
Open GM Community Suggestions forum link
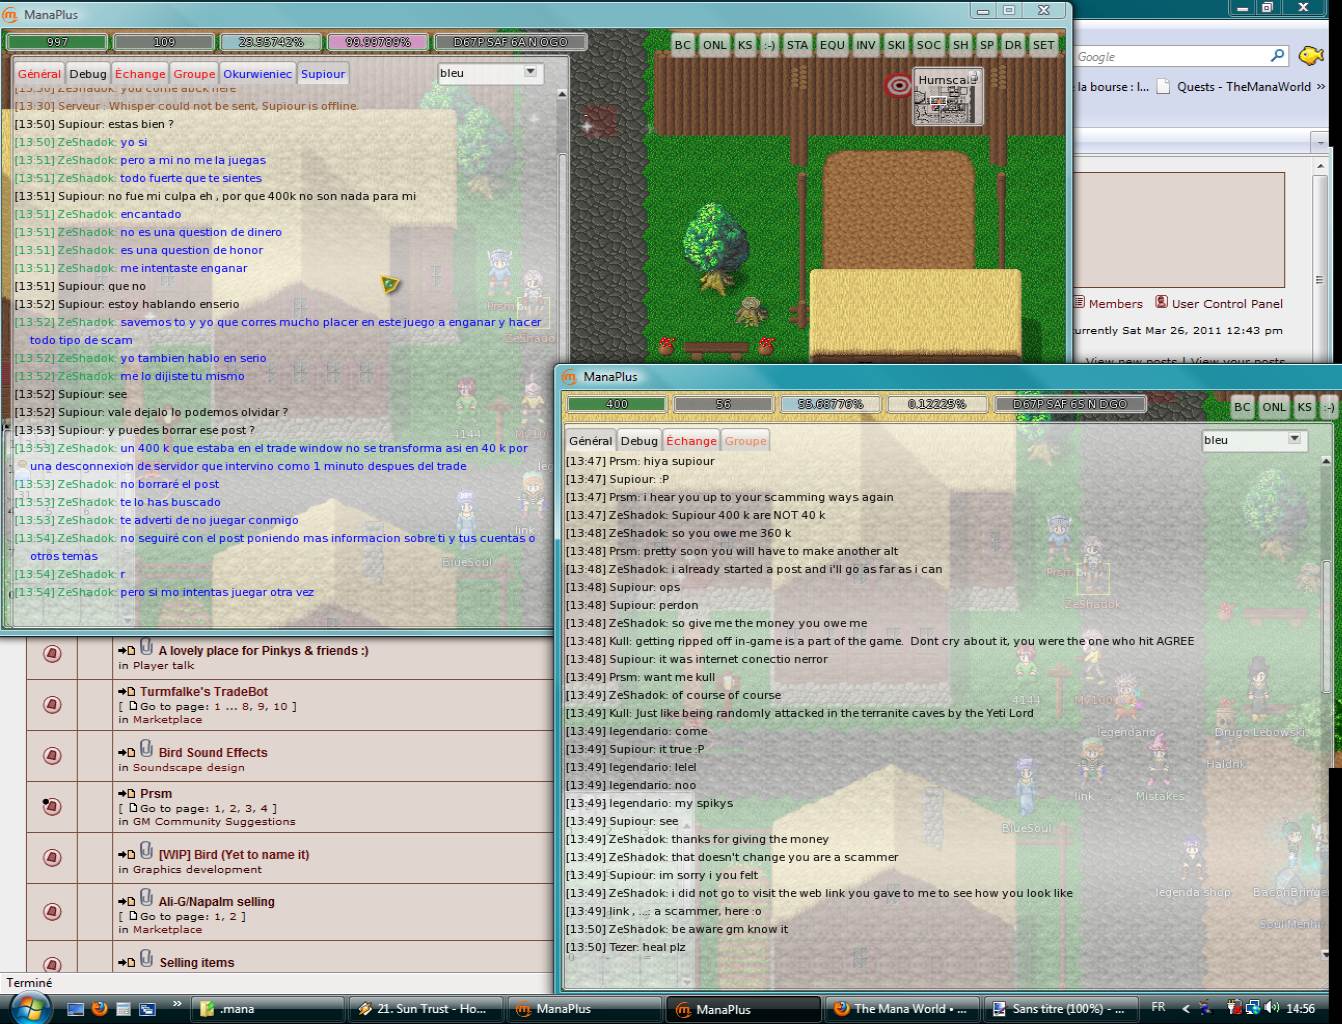coord(214,822)
